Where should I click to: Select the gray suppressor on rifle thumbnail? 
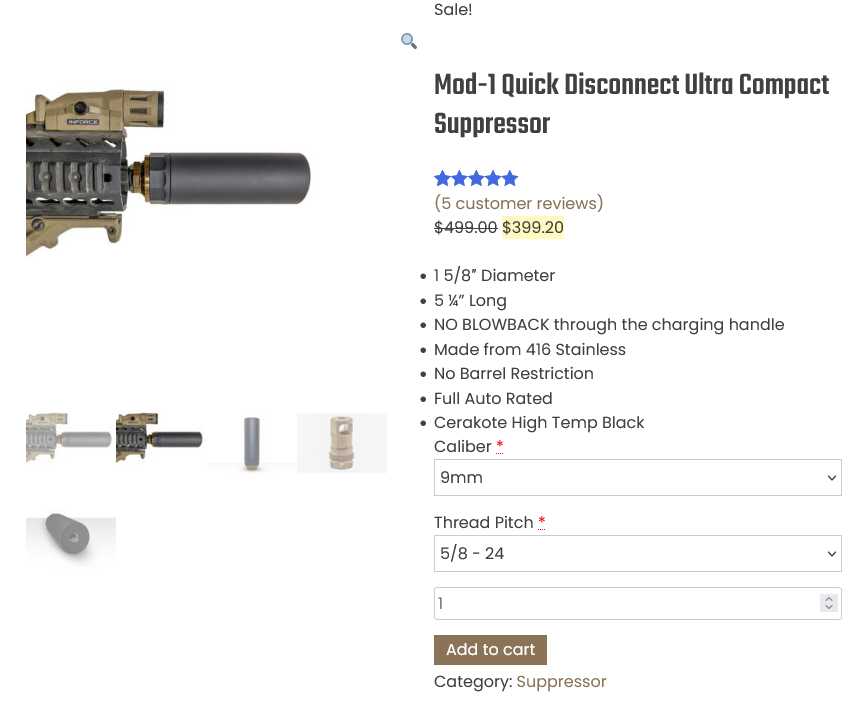click(70, 439)
